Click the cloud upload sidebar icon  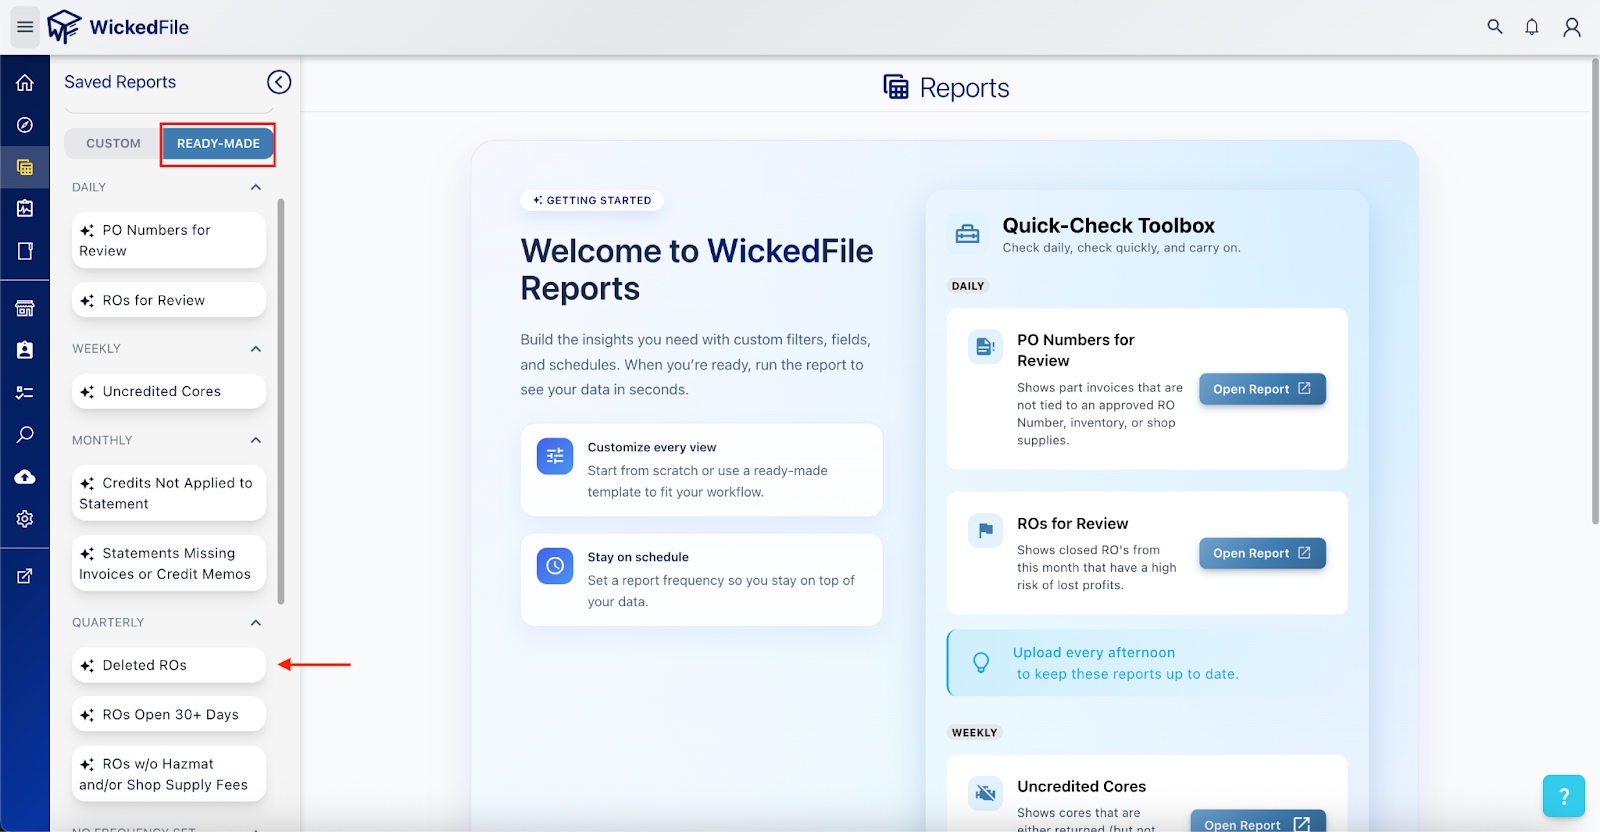coord(25,477)
